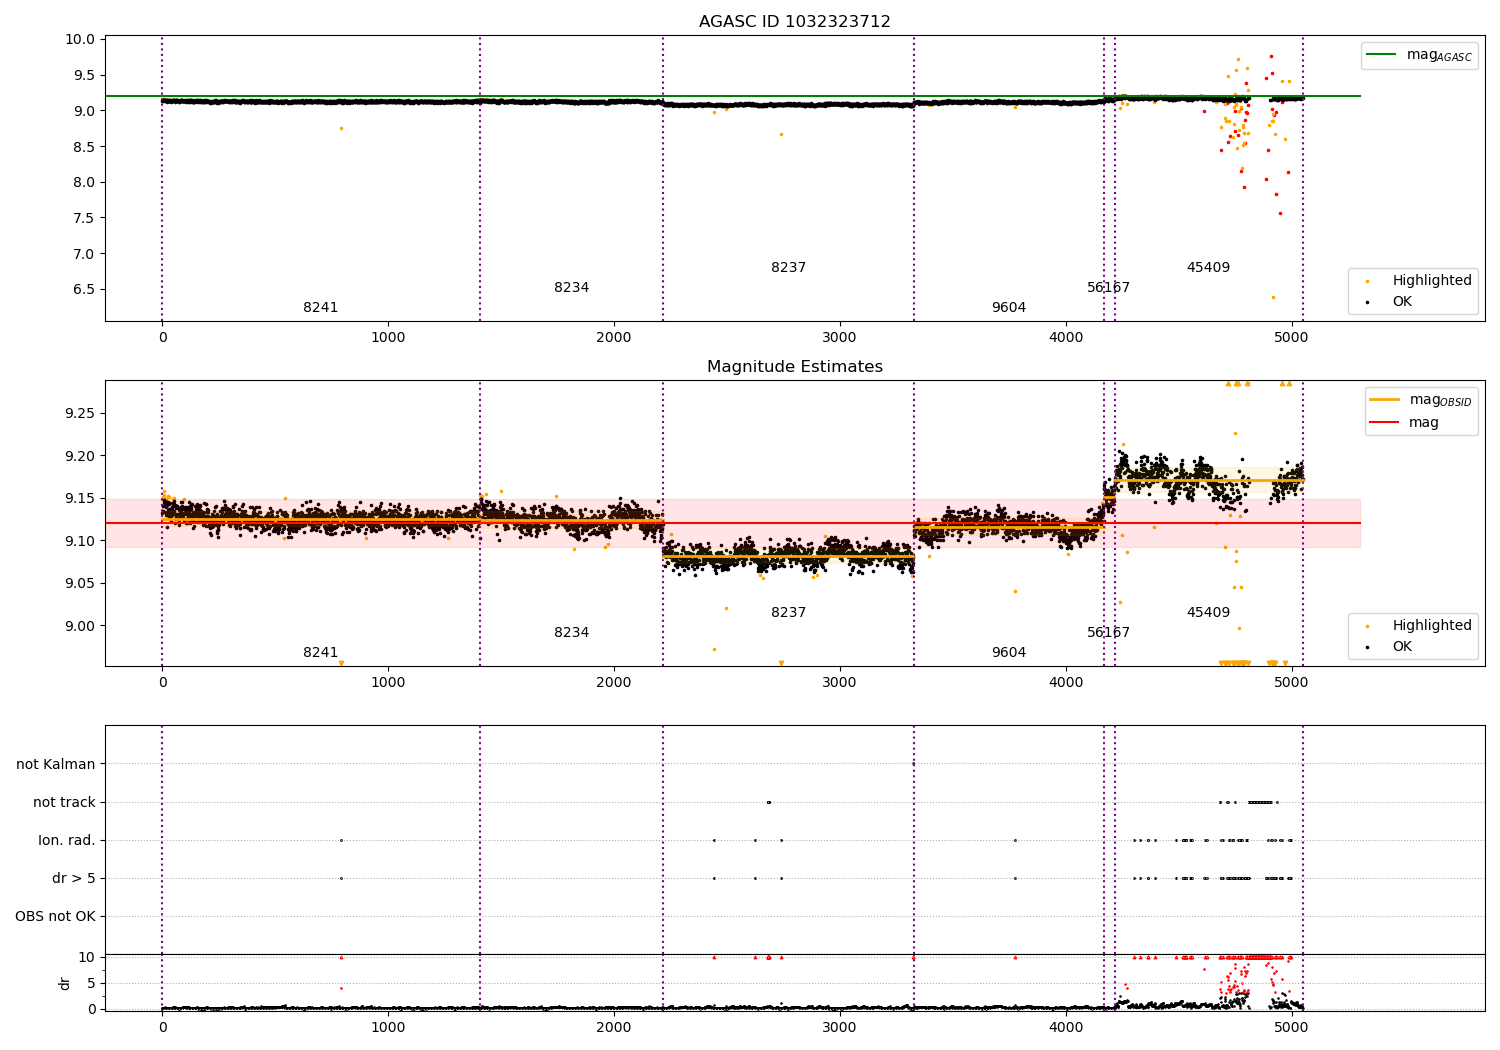Select the mag AGASC legend entry with green line

(x=1419, y=55)
